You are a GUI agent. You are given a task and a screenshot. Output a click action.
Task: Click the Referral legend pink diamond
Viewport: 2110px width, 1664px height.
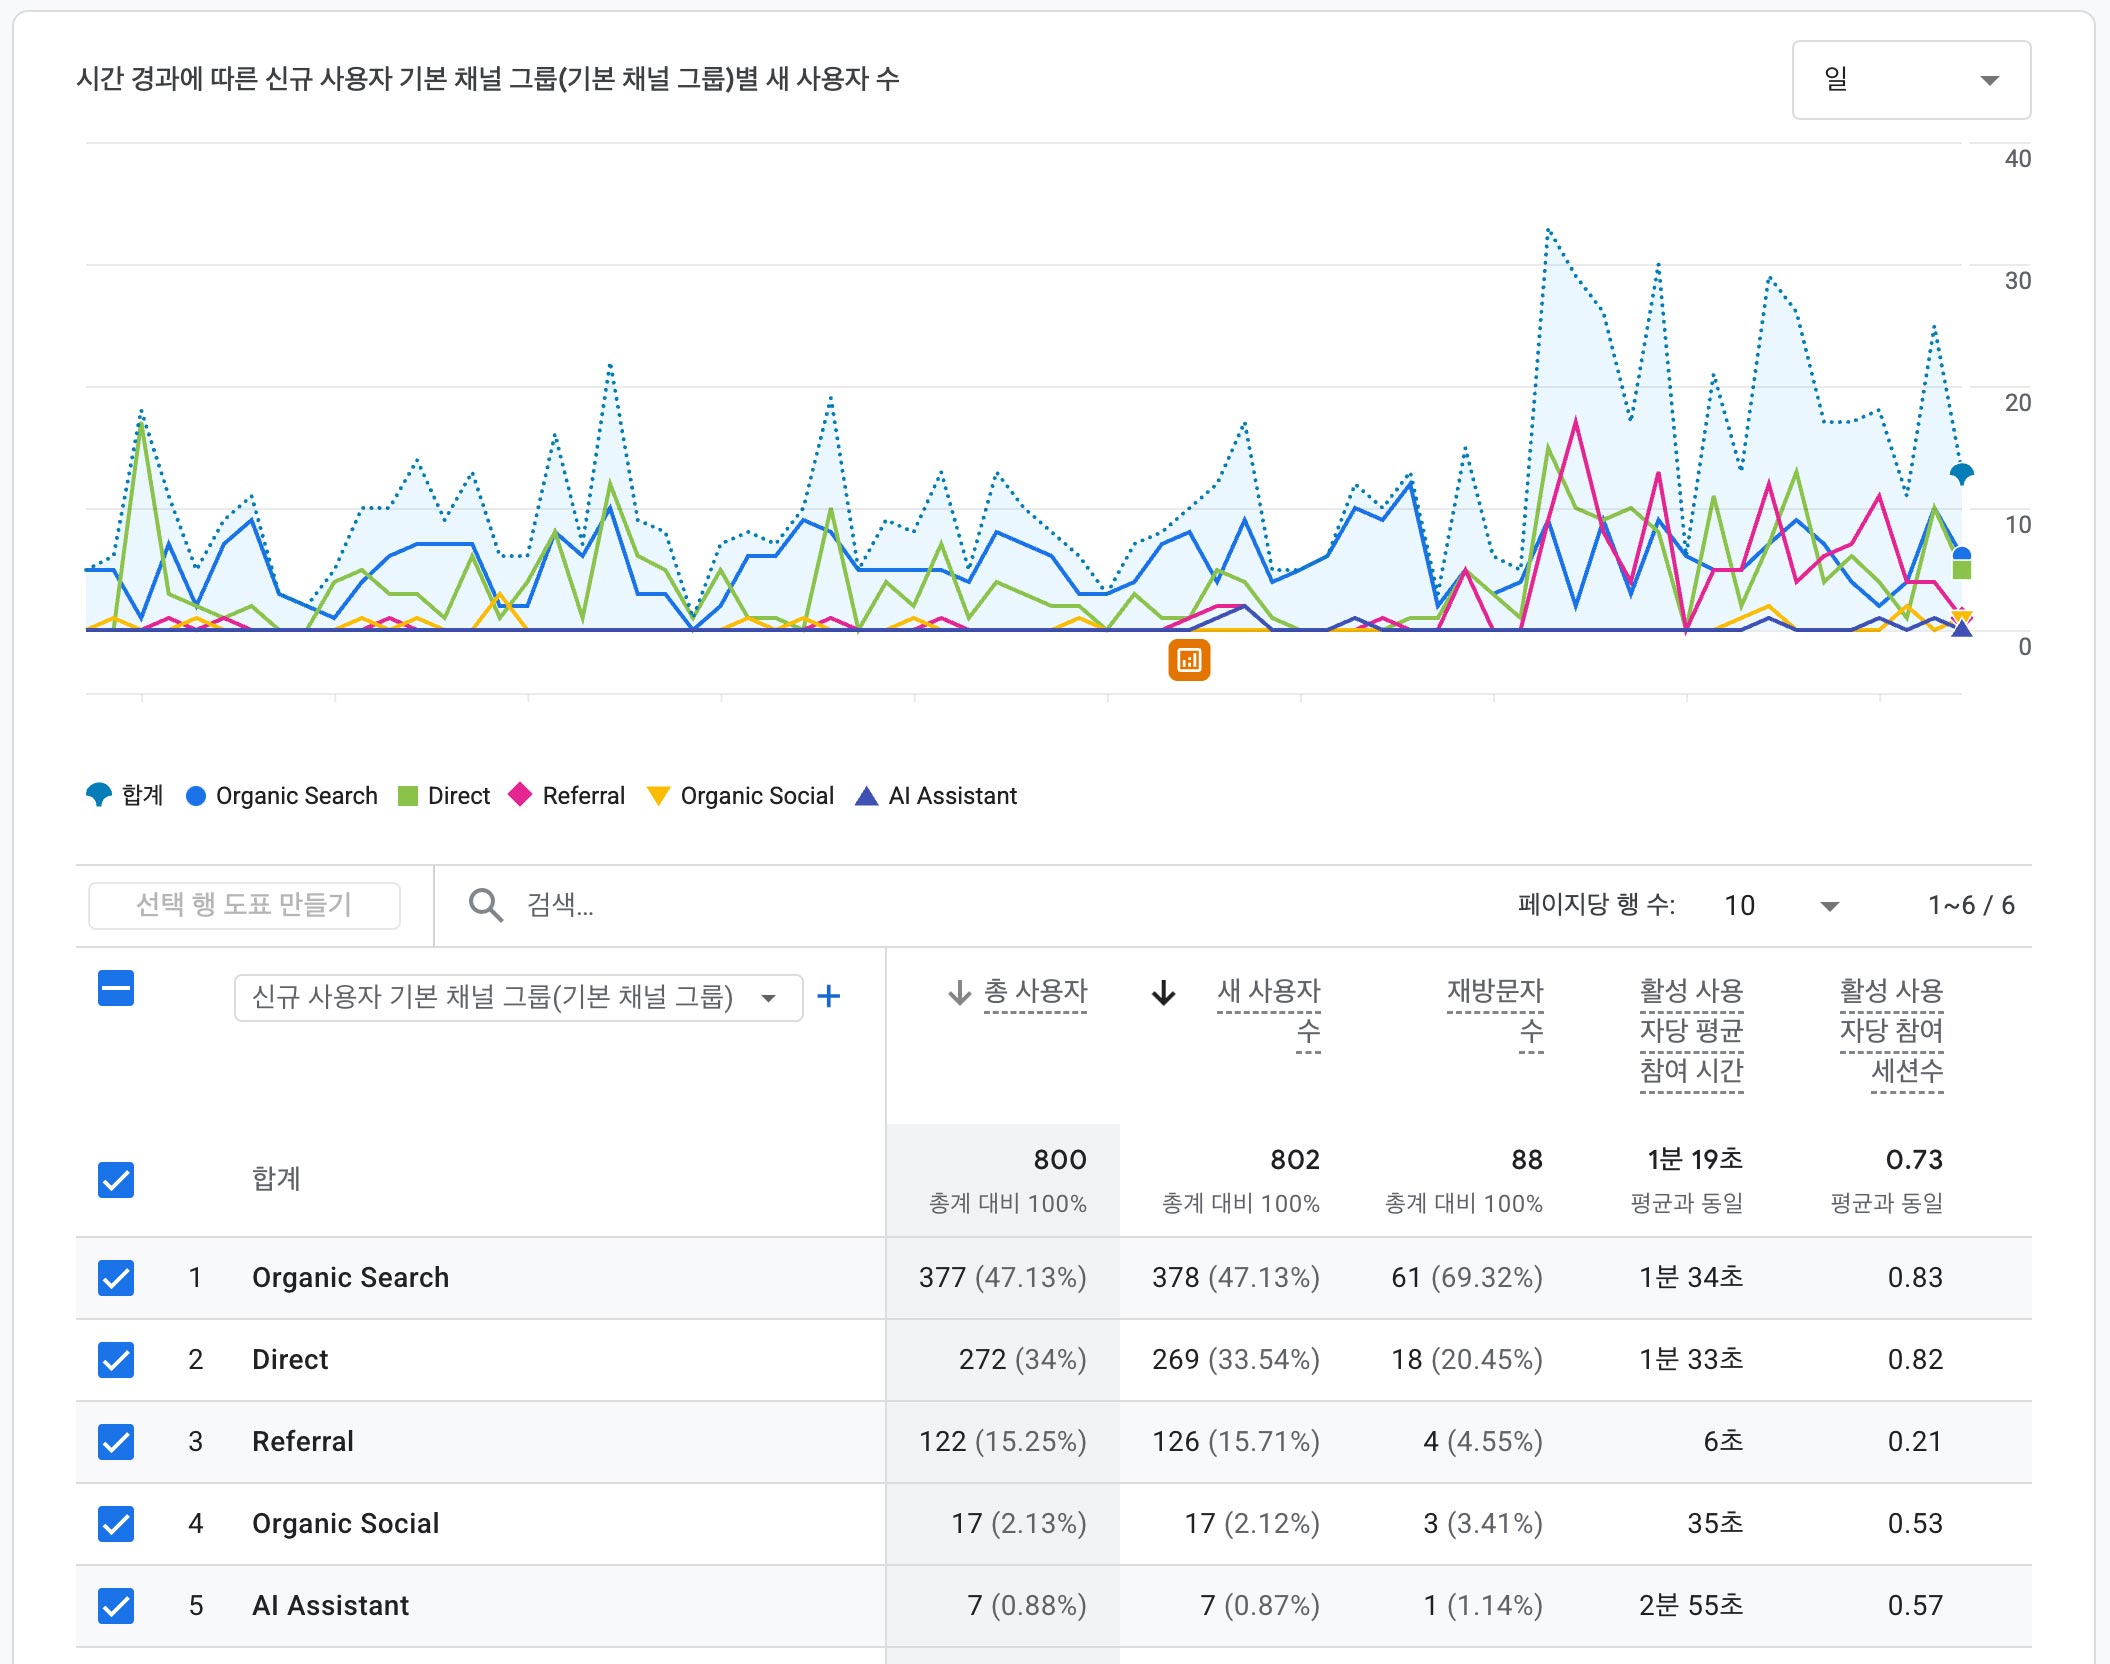[x=520, y=795]
